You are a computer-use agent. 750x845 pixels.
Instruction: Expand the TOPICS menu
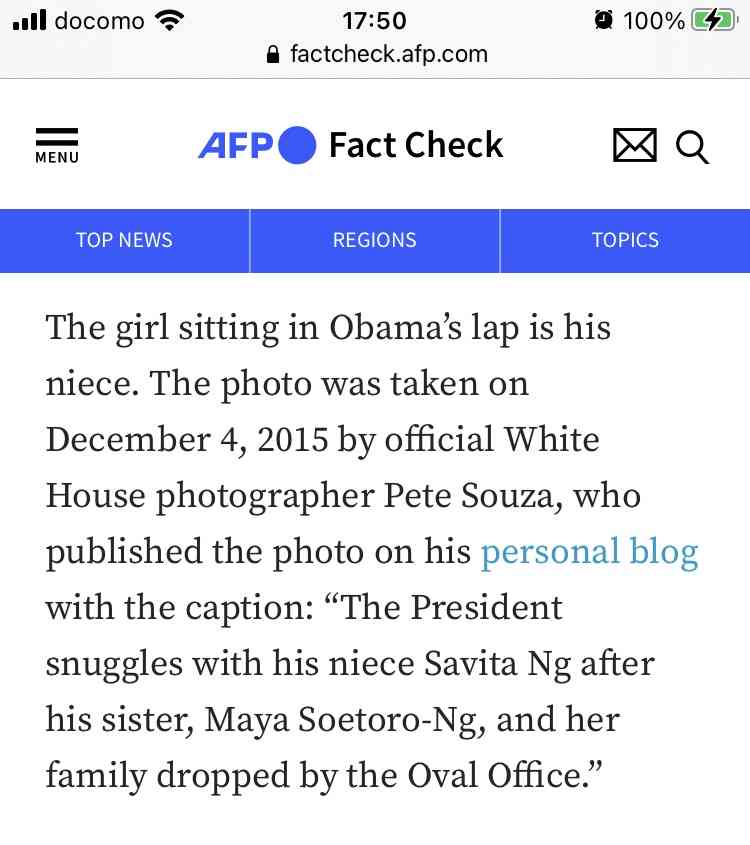pos(625,240)
